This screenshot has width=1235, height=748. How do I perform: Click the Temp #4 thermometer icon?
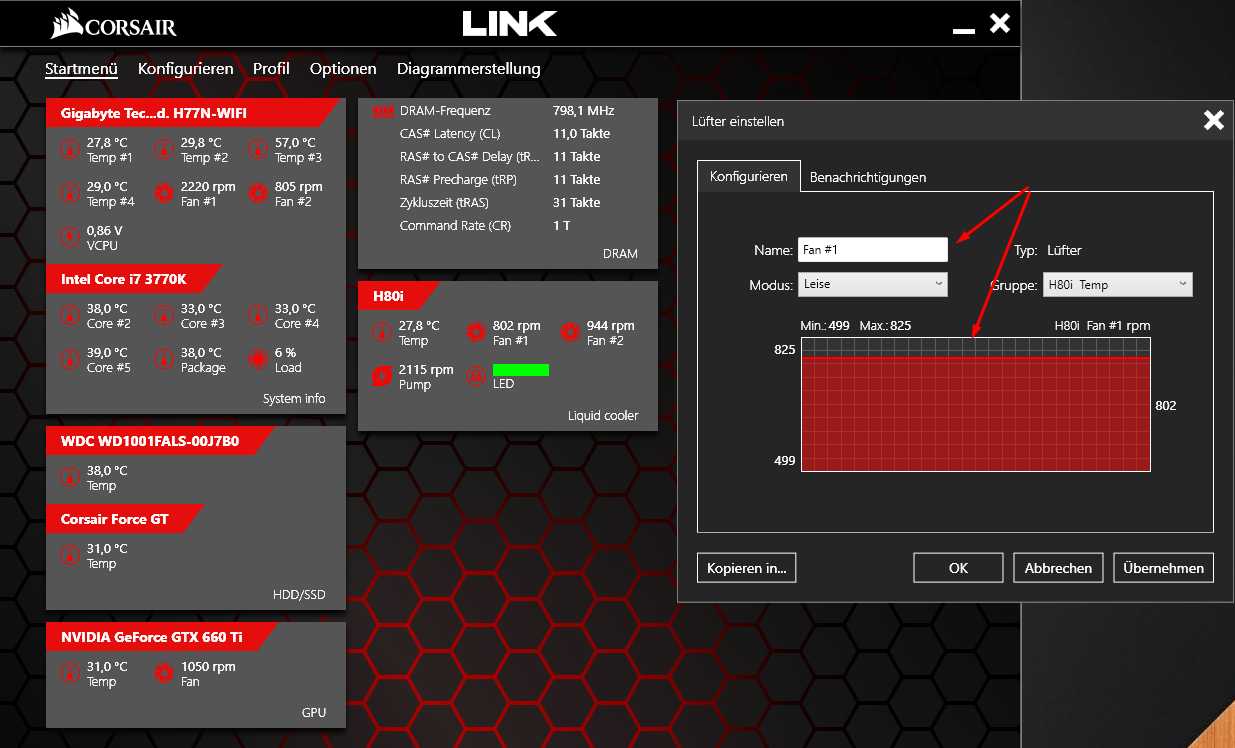[69, 194]
